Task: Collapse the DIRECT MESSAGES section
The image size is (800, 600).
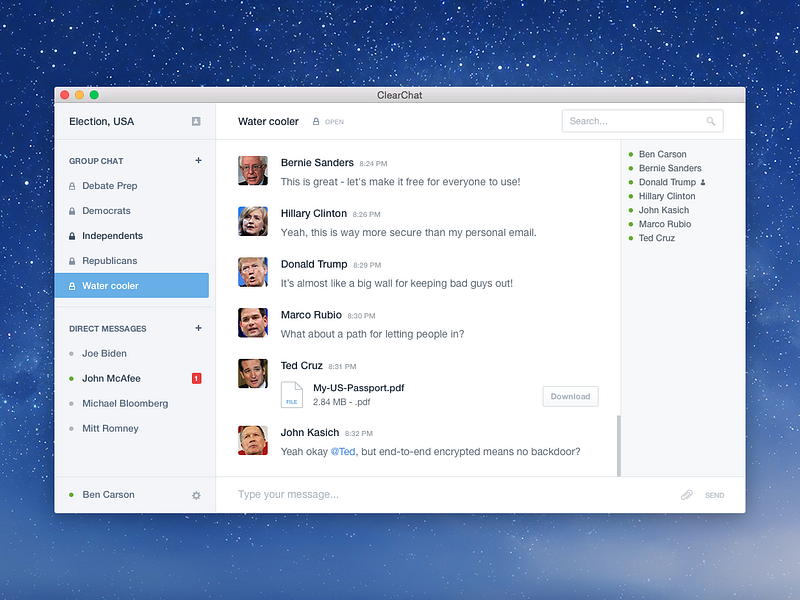Action: [108, 328]
